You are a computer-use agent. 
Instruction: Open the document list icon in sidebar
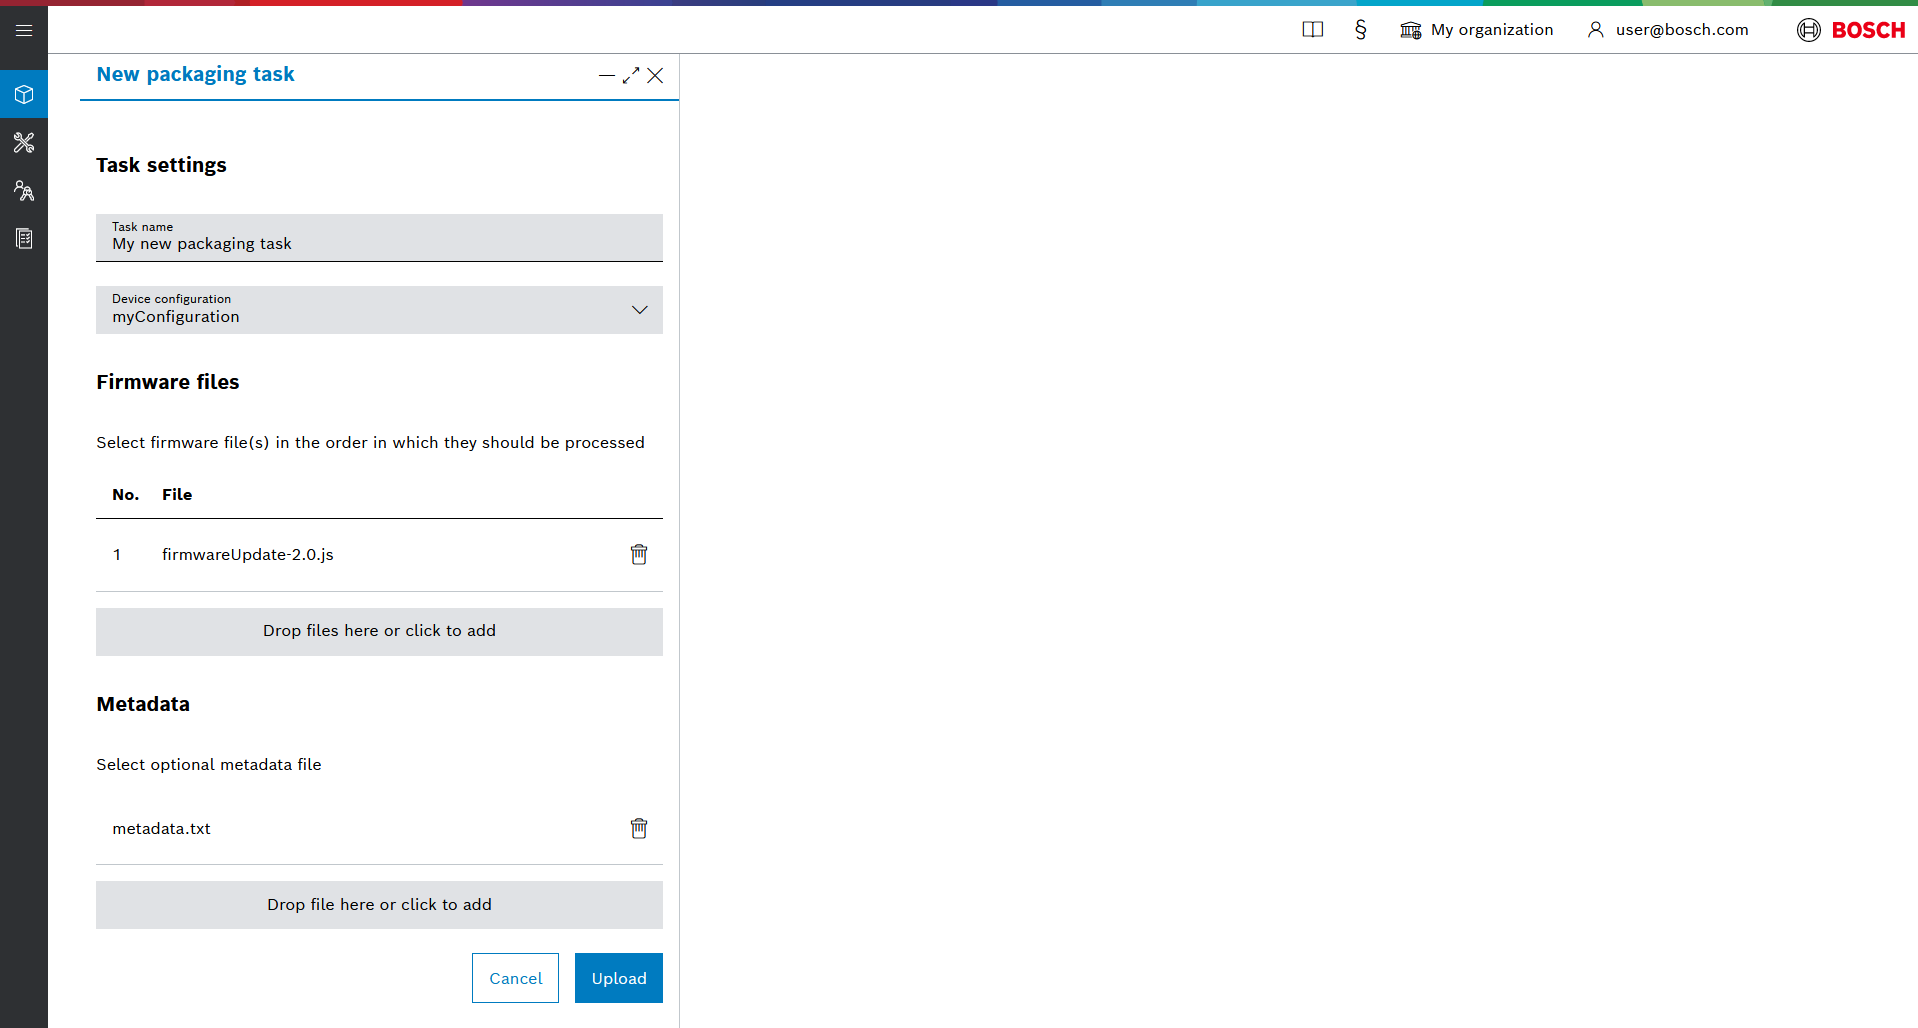click(x=24, y=239)
